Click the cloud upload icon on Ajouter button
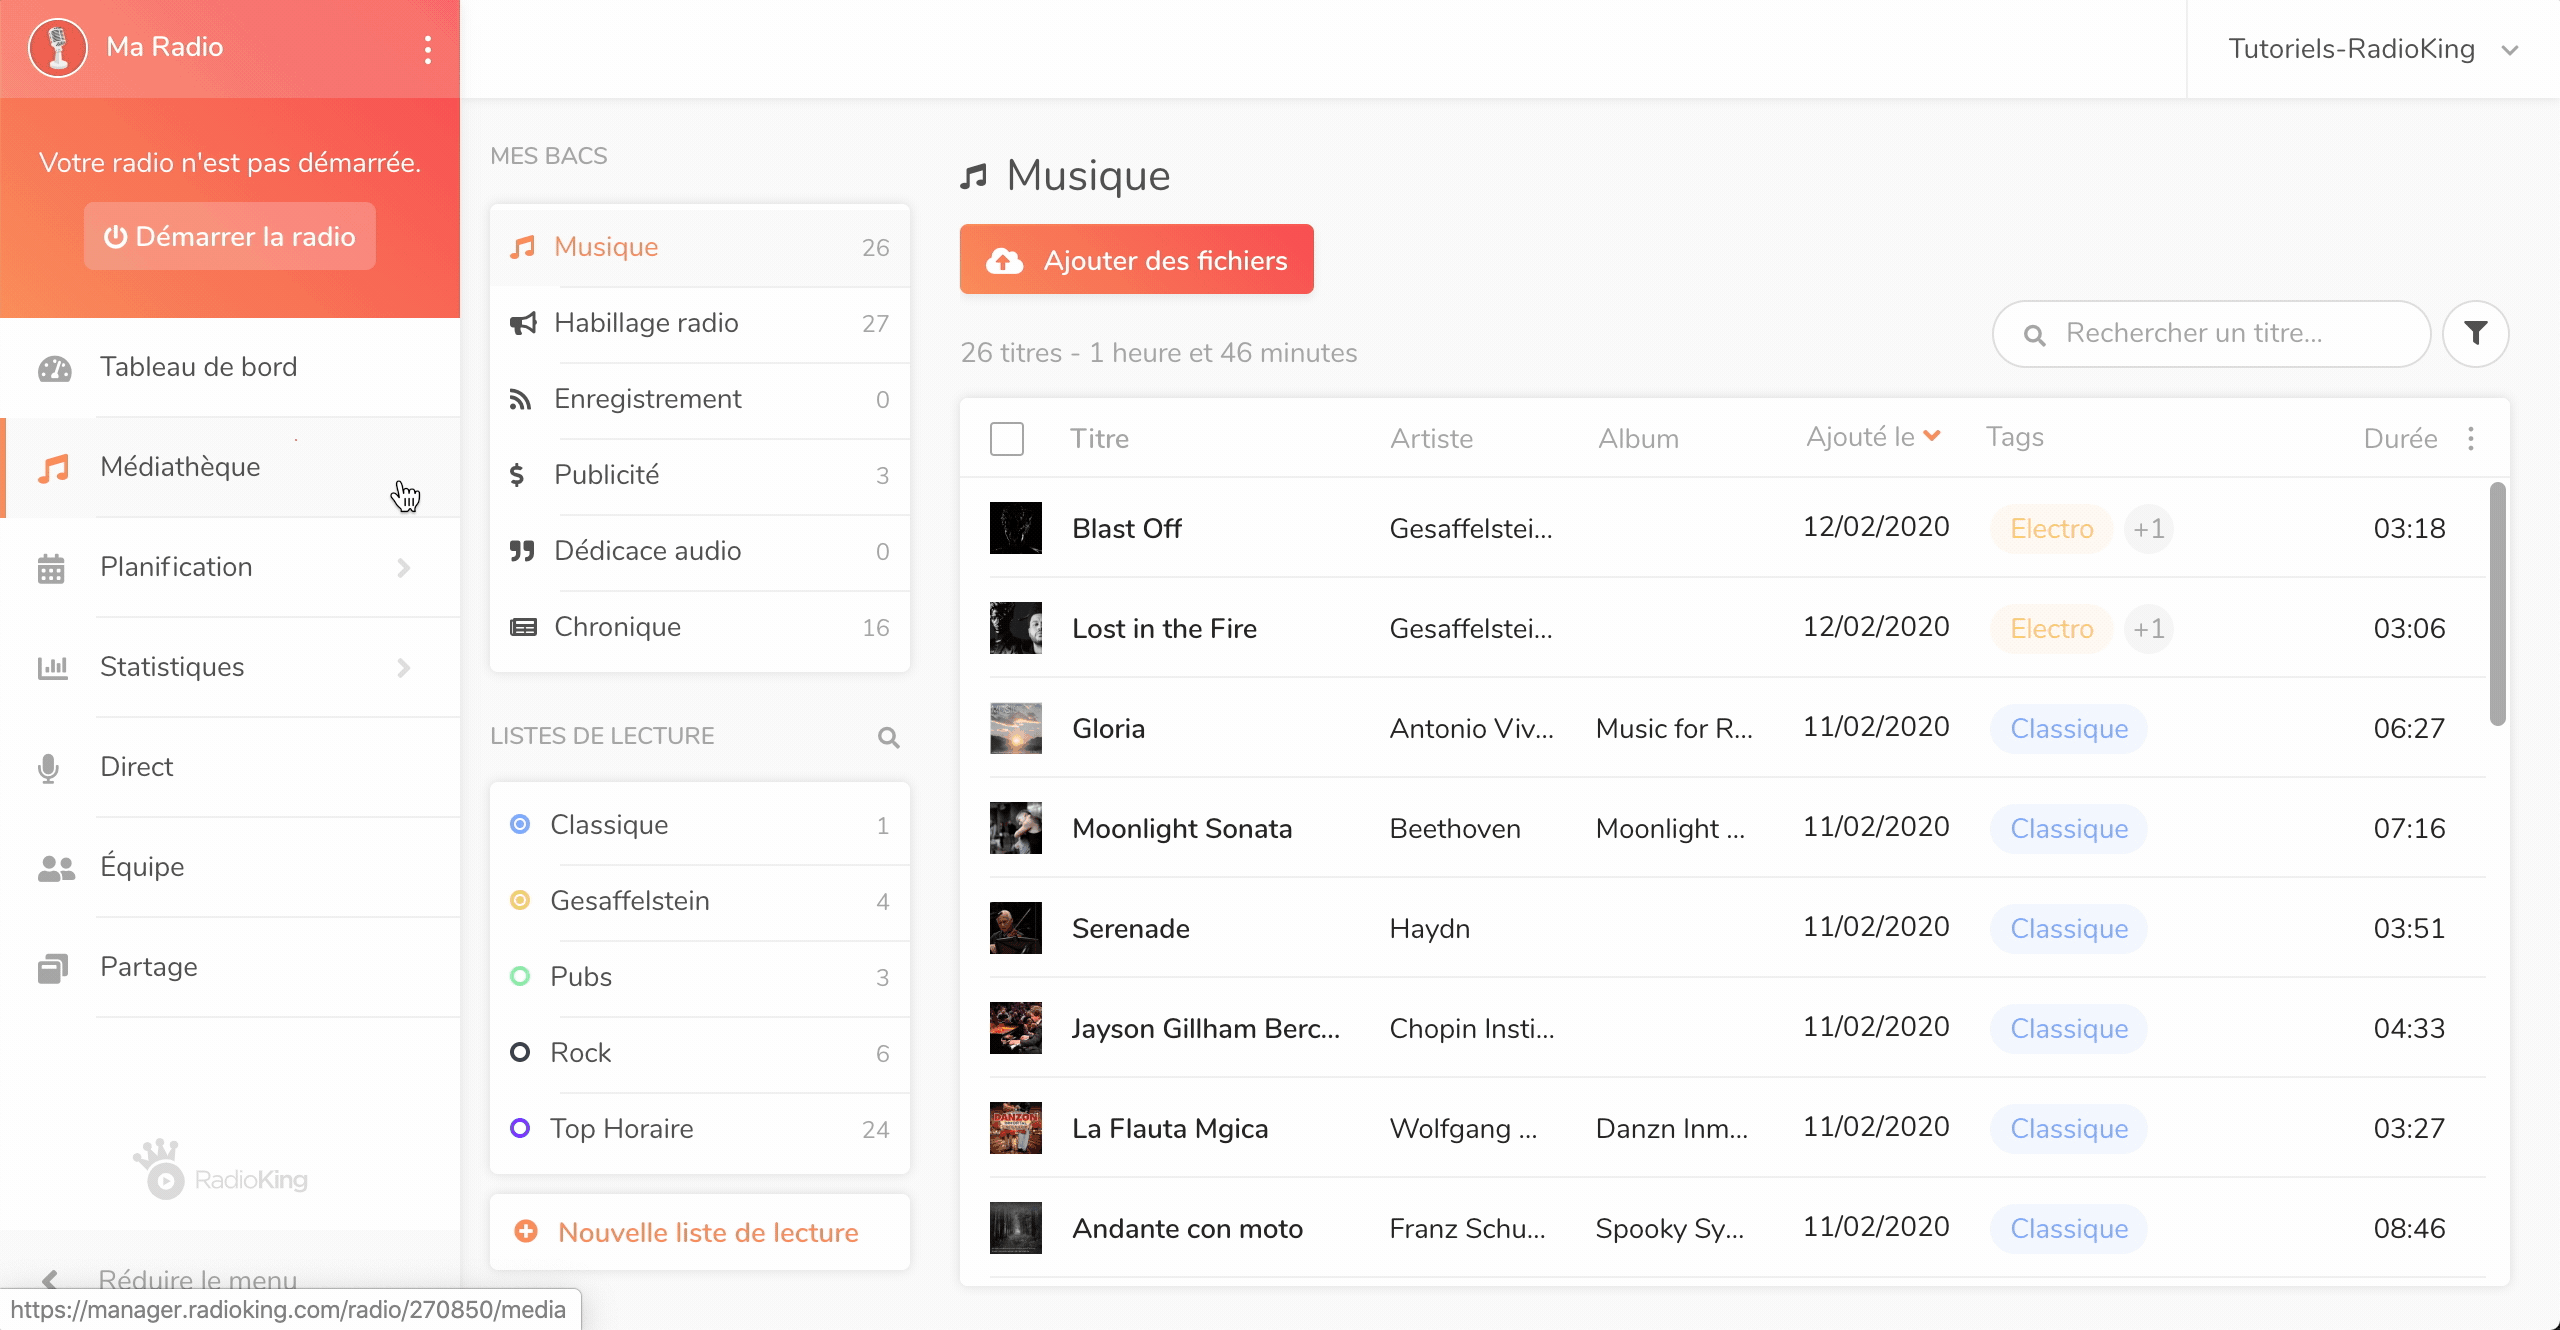The height and width of the screenshot is (1330, 2560). pyautogui.click(x=1004, y=261)
